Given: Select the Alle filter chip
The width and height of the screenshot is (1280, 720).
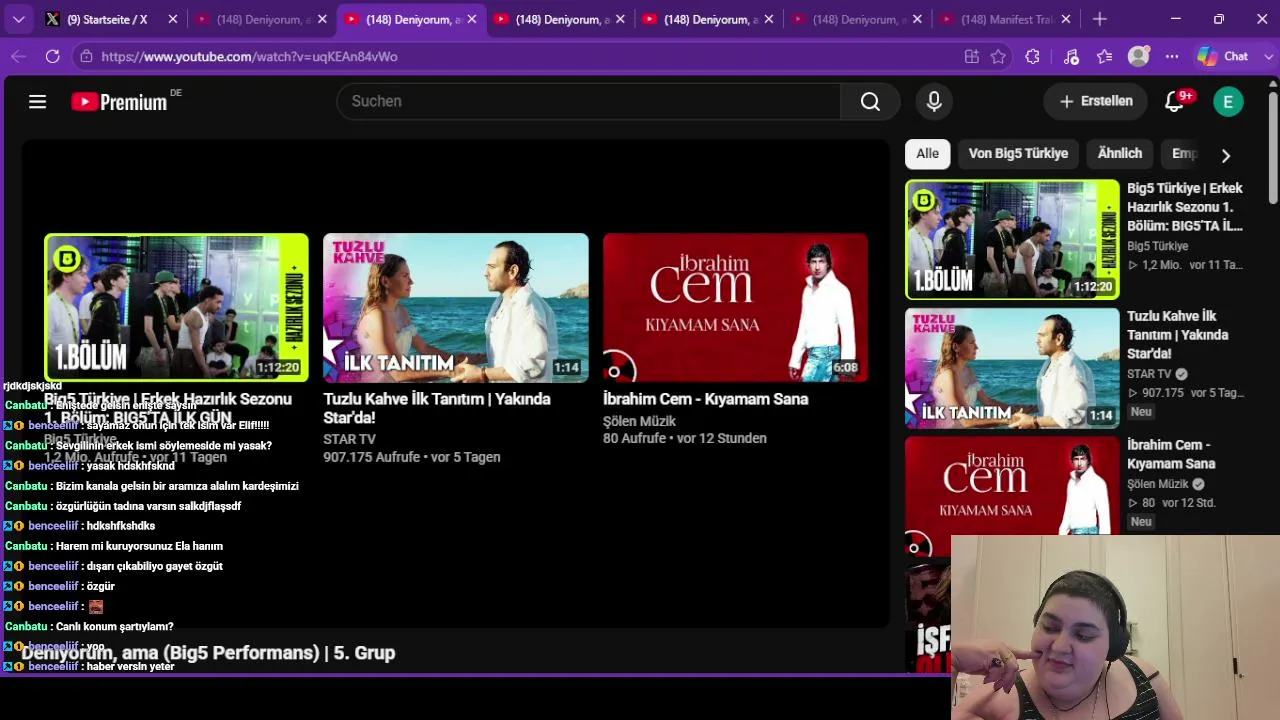Looking at the screenshot, I should [x=927, y=153].
